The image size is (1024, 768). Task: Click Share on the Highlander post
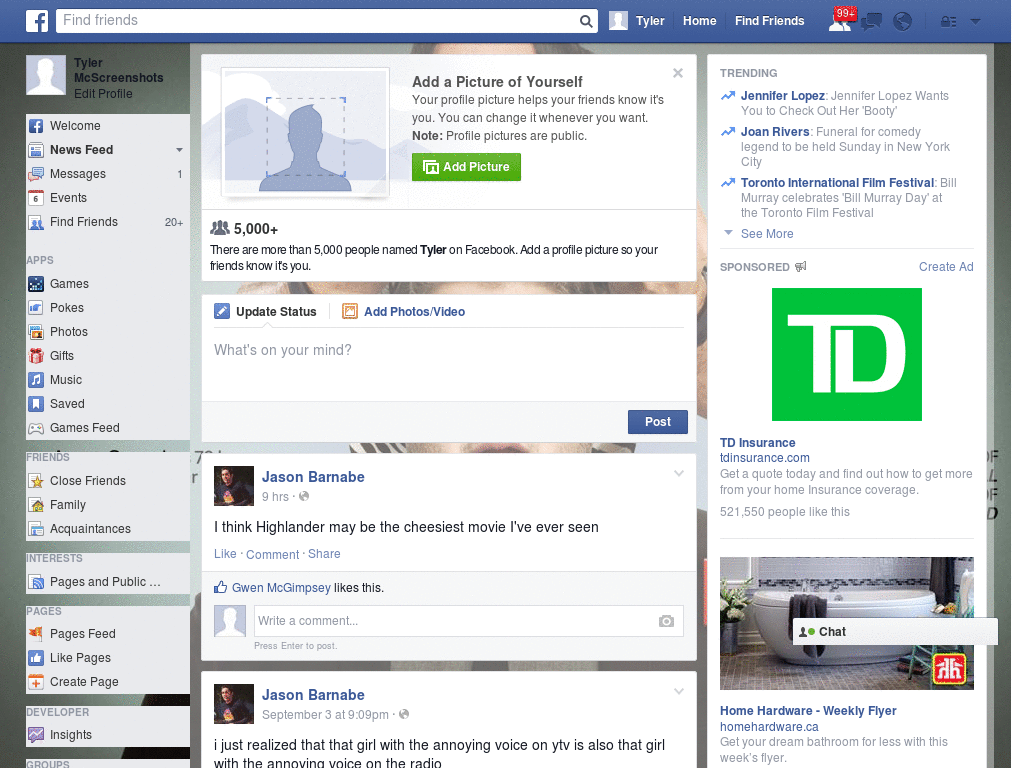click(x=324, y=554)
